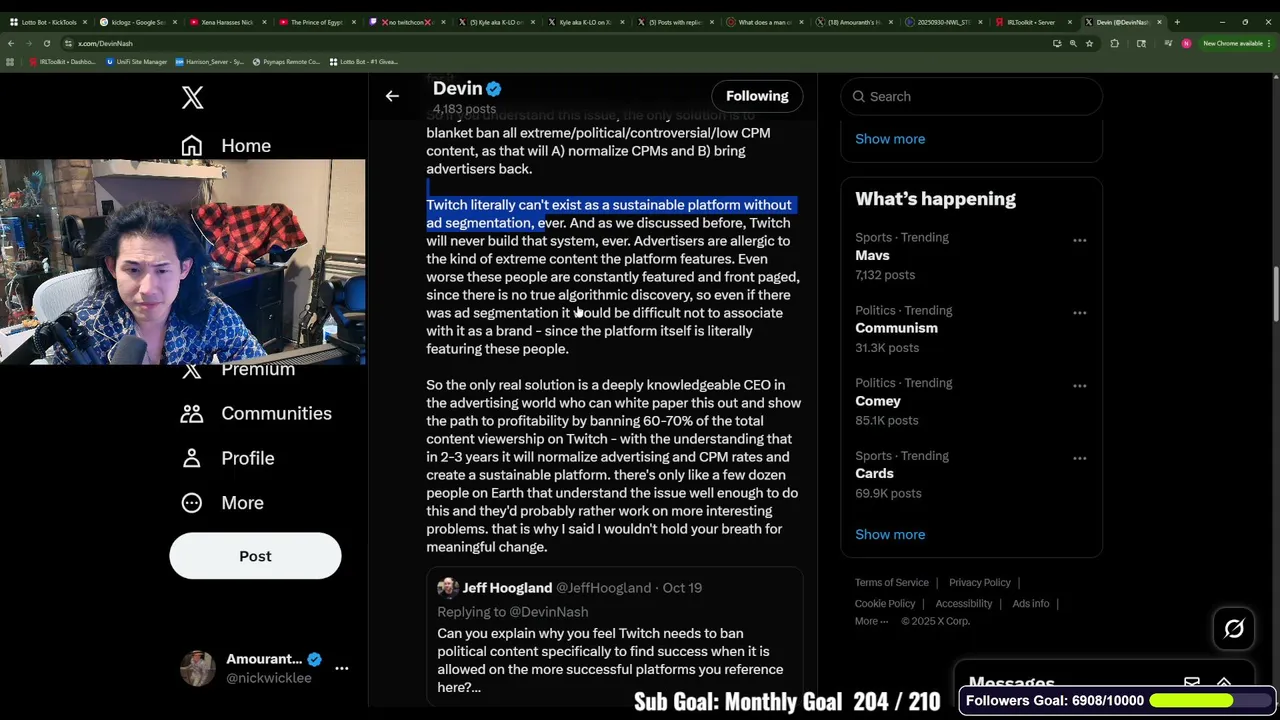Open Comey trending topic

click(878, 401)
